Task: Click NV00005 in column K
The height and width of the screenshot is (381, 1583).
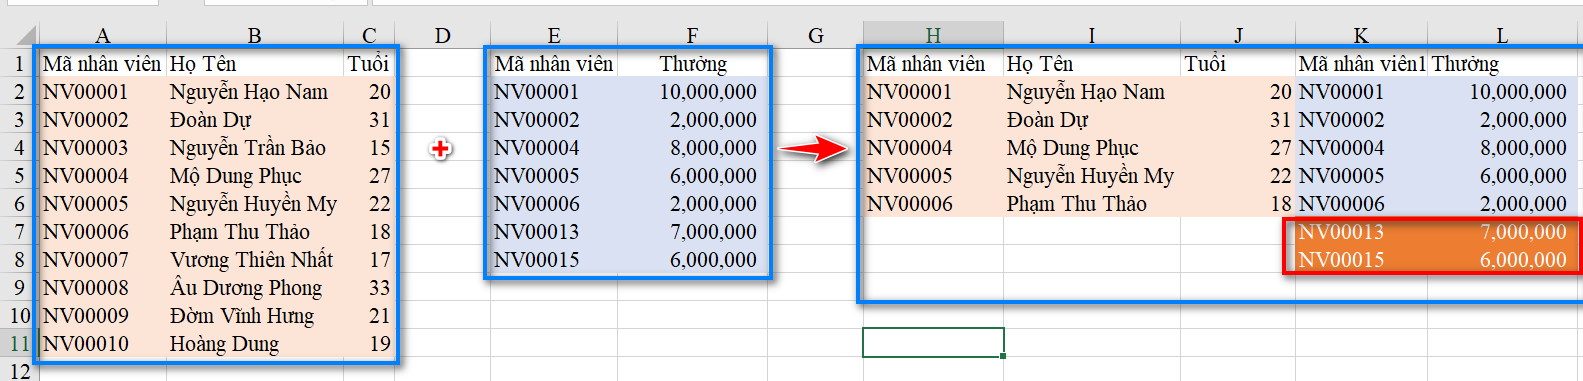Action: pos(1361,176)
